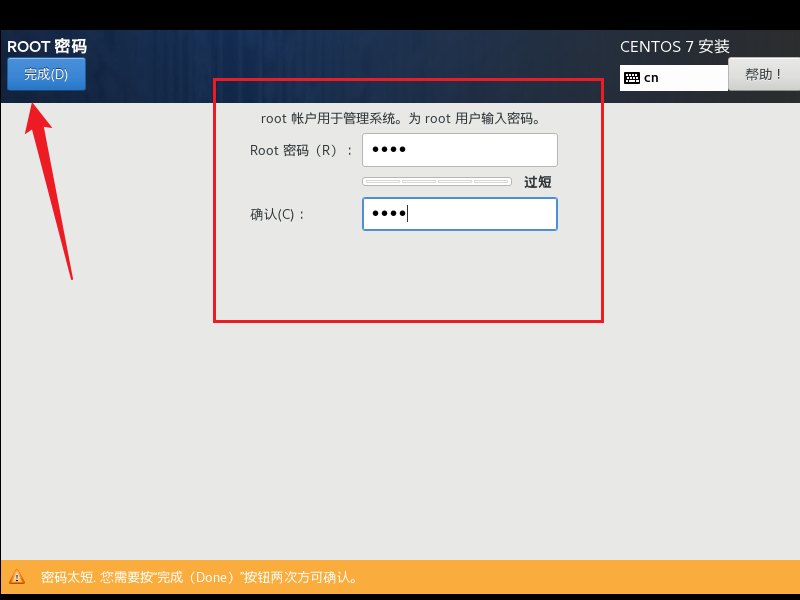800x600 pixels.
Task: Click the CENTOS 7 安装 heading
Action: 674,46
